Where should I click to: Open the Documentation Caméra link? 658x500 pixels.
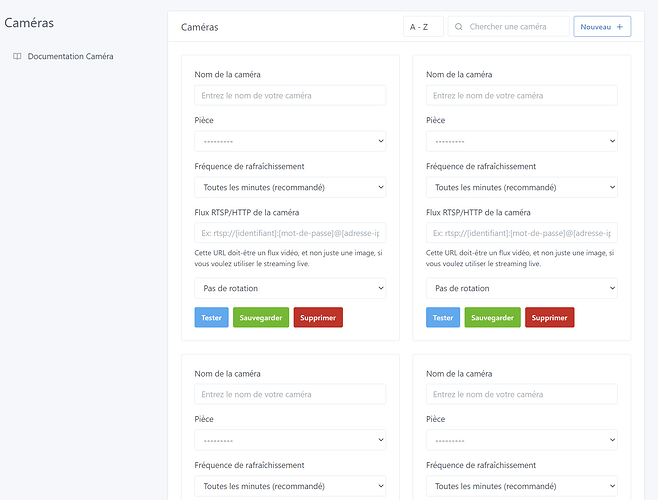[x=70, y=57]
